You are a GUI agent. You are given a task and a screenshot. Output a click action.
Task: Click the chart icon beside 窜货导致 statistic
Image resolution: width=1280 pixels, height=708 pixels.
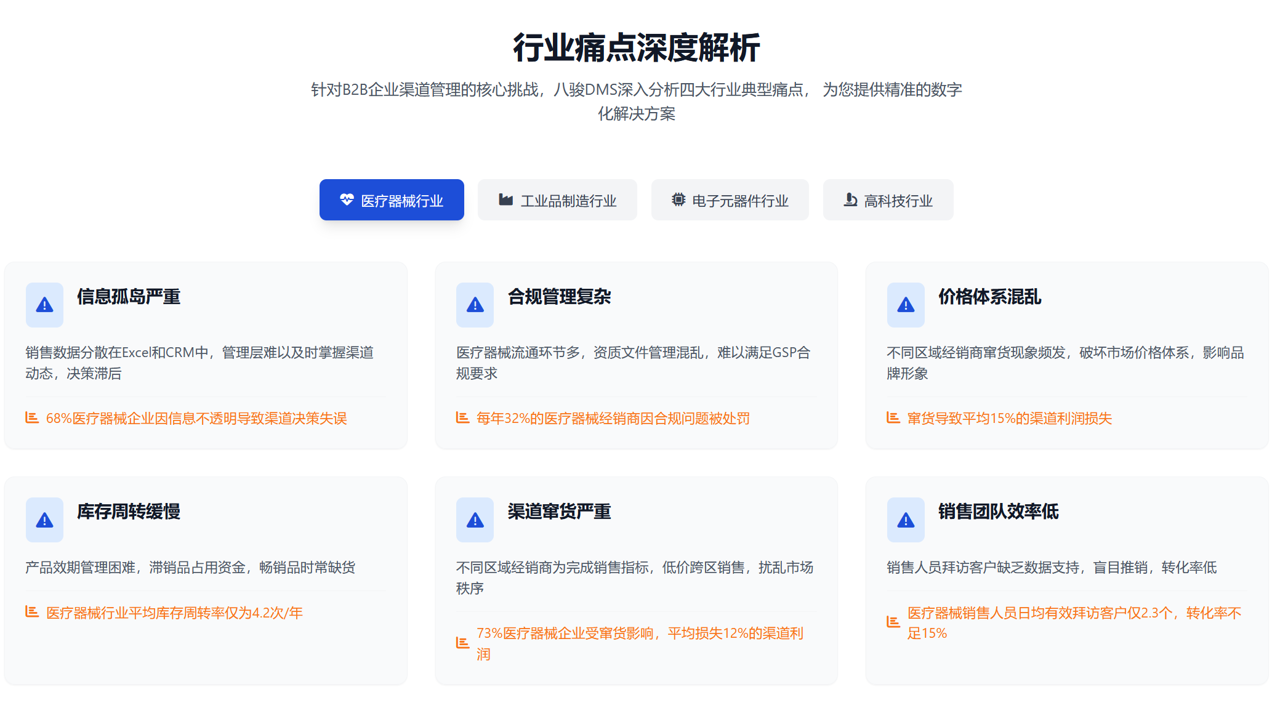tap(892, 418)
